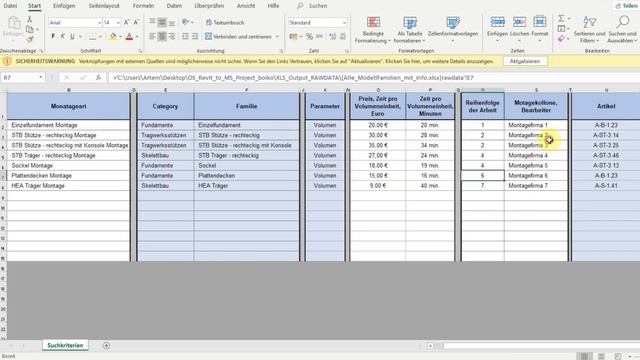
Task: Open Suchen und Auswählen menu
Action: click(x=622, y=29)
